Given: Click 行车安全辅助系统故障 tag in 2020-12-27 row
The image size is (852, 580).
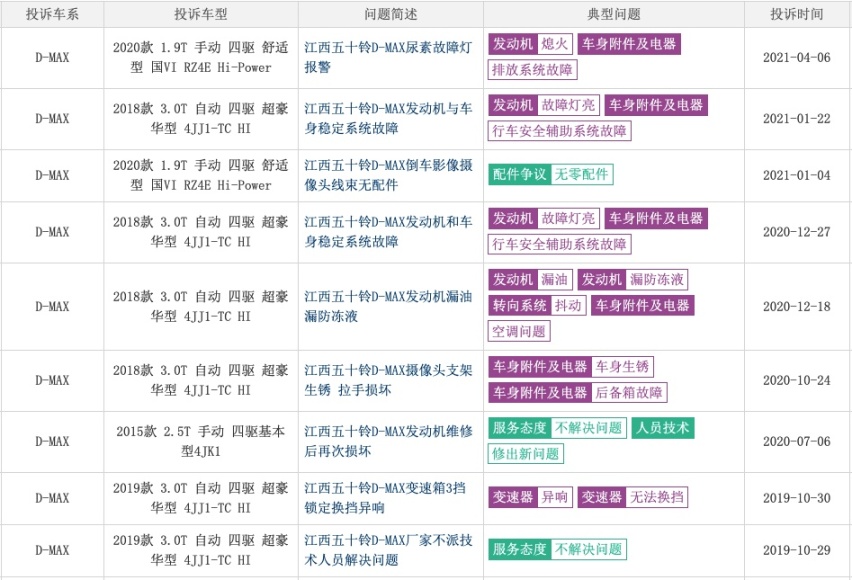Looking at the screenshot, I should (x=559, y=244).
